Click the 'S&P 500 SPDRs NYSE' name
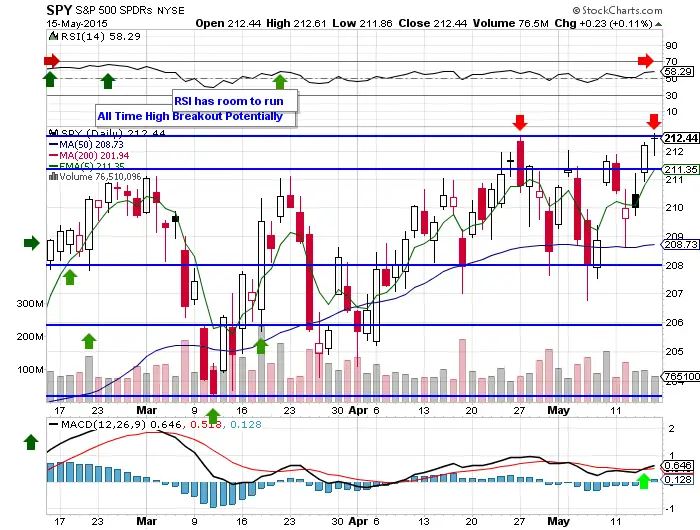This screenshot has height=530, width=700. [x=130, y=10]
